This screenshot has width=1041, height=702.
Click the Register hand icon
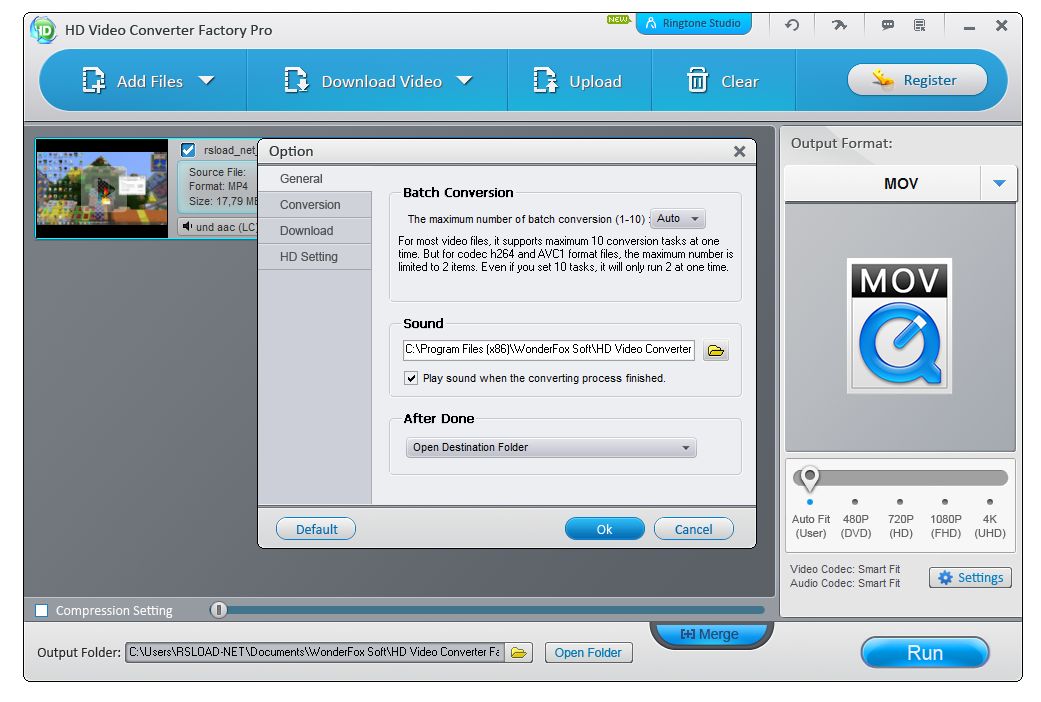tap(882, 79)
